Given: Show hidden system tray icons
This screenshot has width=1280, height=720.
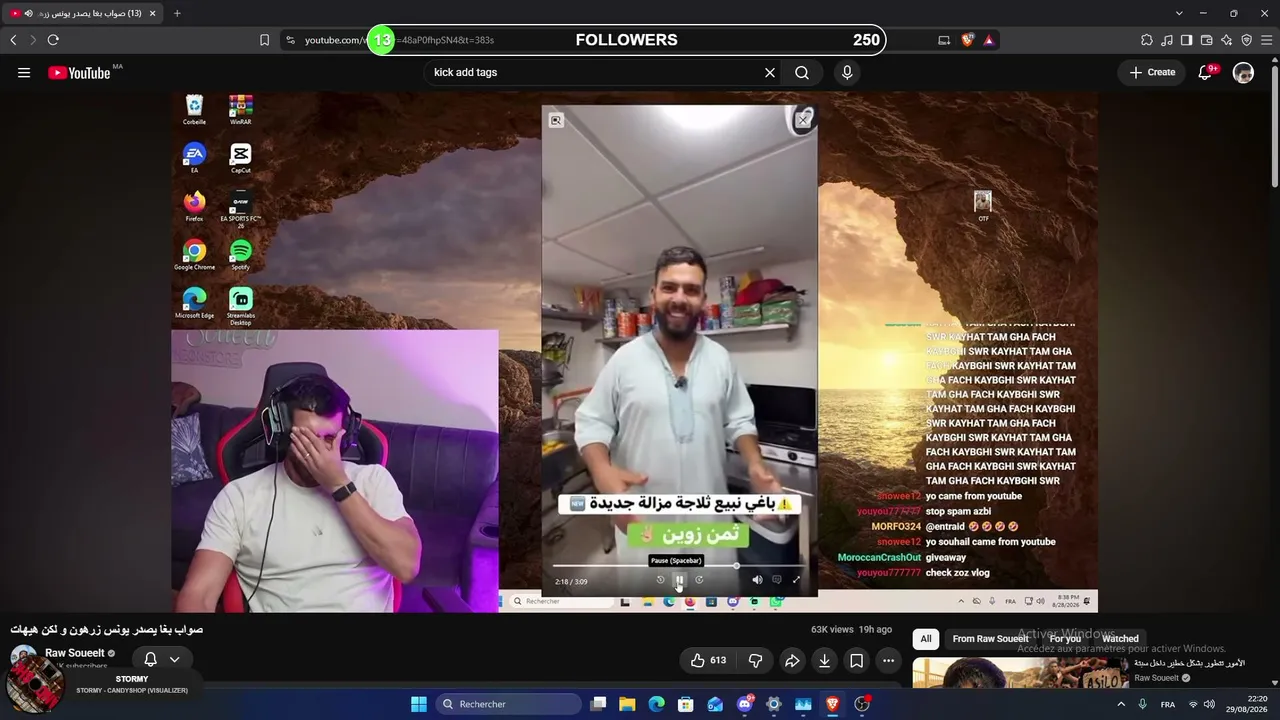Looking at the screenshot, I should pos(1121,704).
